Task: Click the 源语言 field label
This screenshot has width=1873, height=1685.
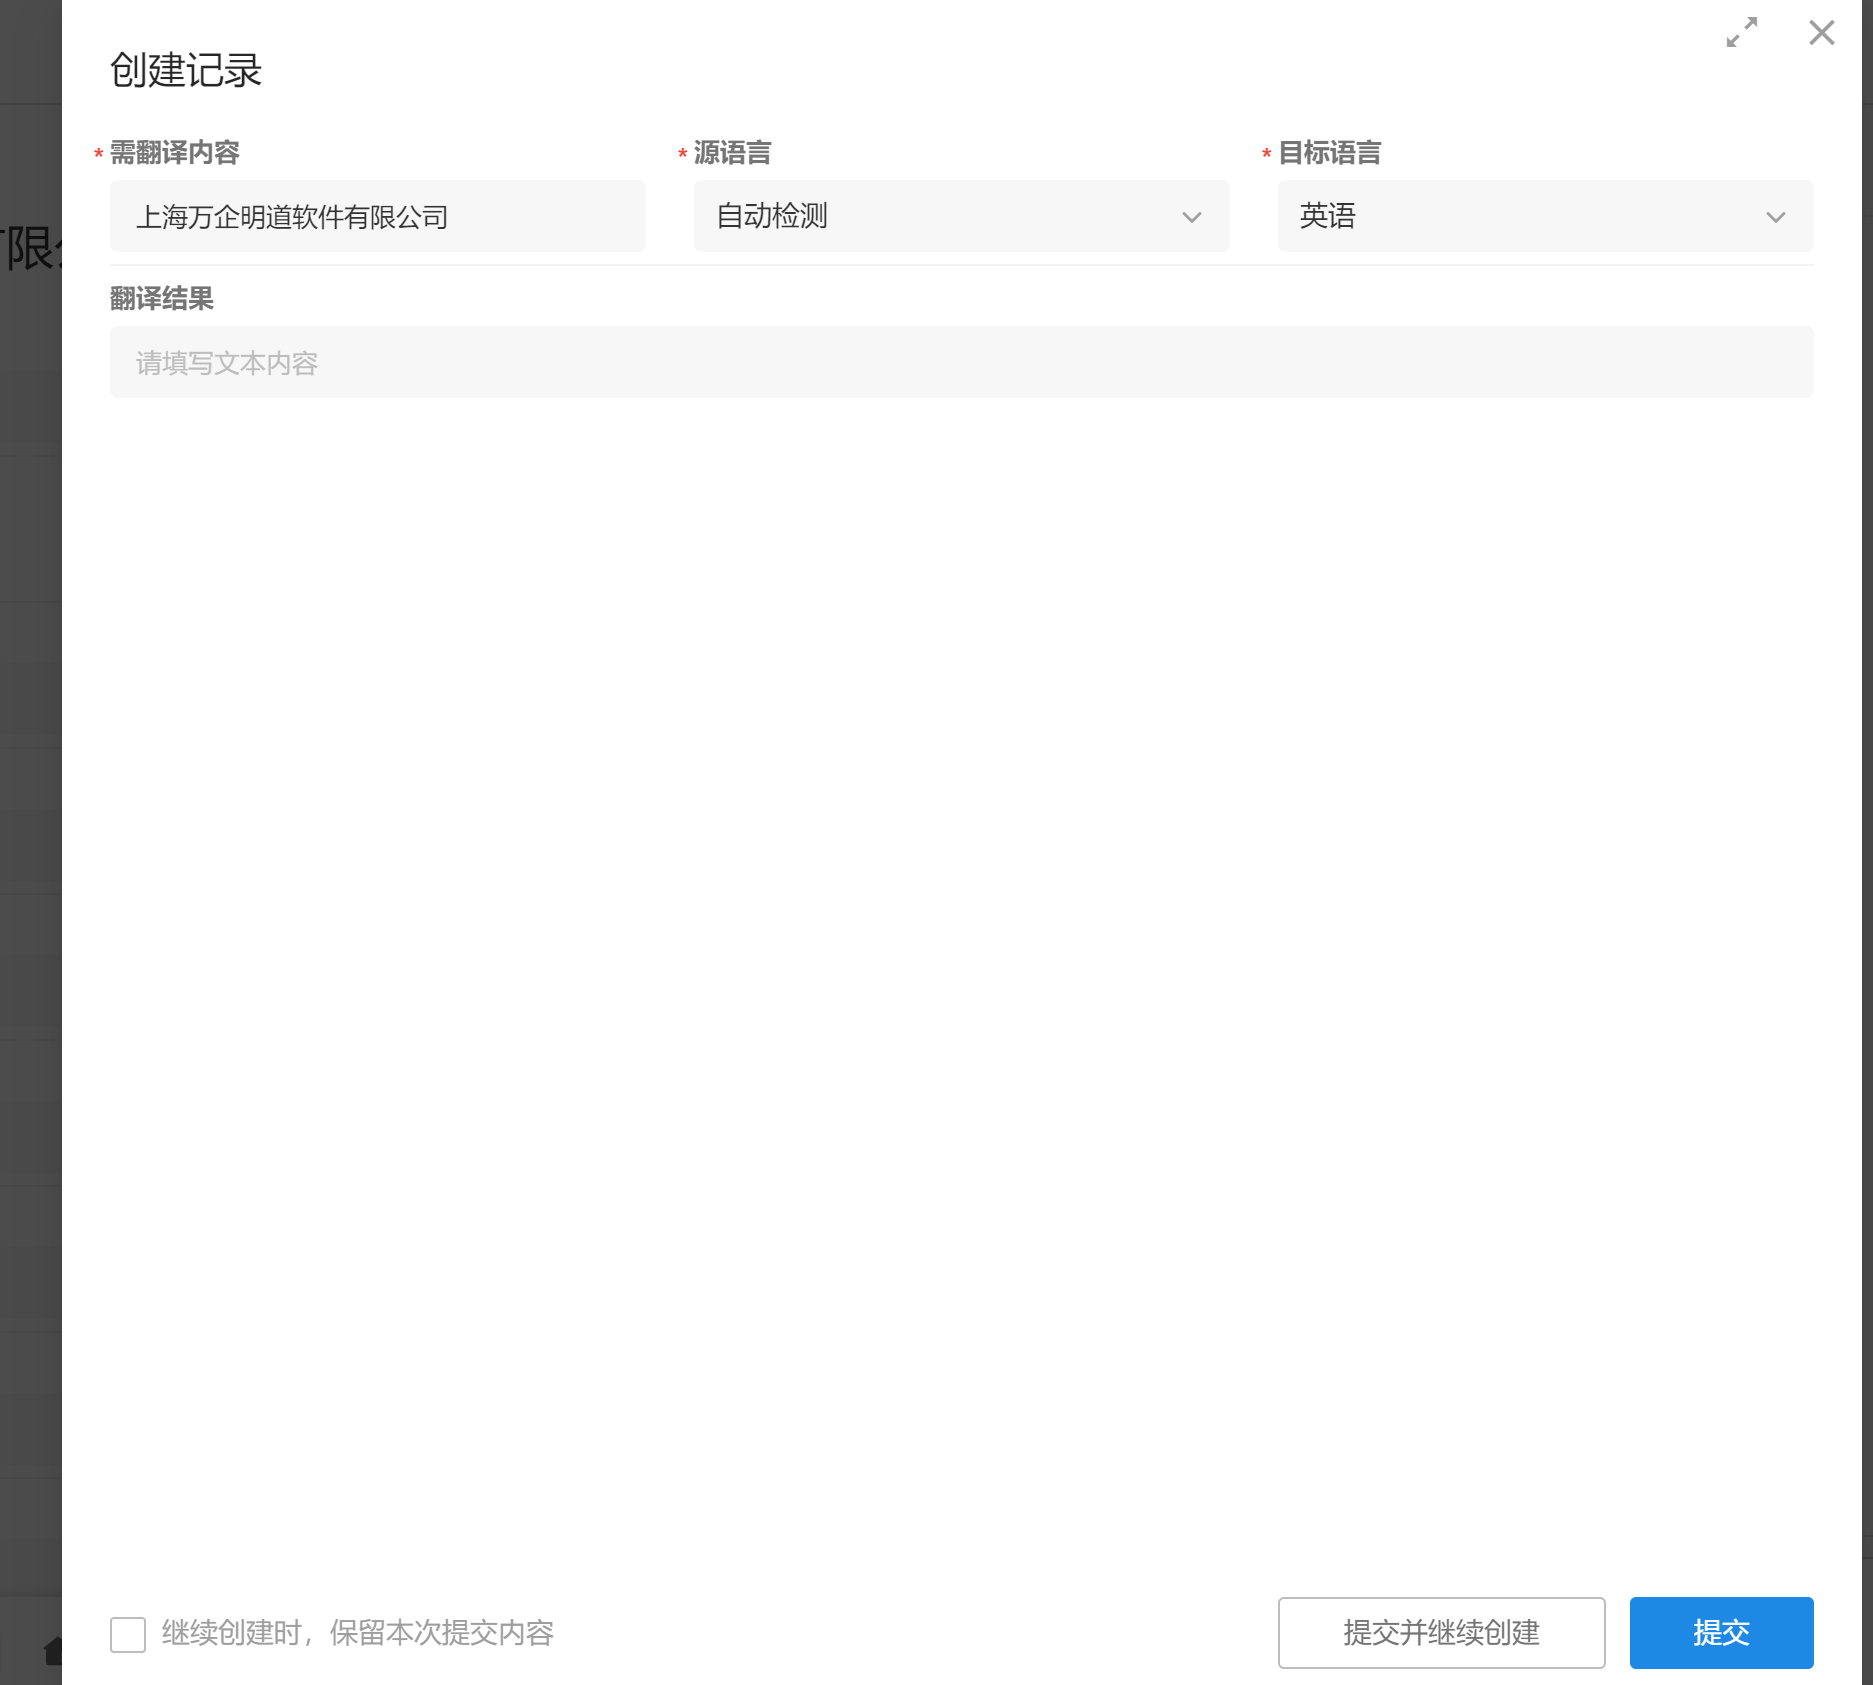Action: pyautogui.click(x=732, y=153)
